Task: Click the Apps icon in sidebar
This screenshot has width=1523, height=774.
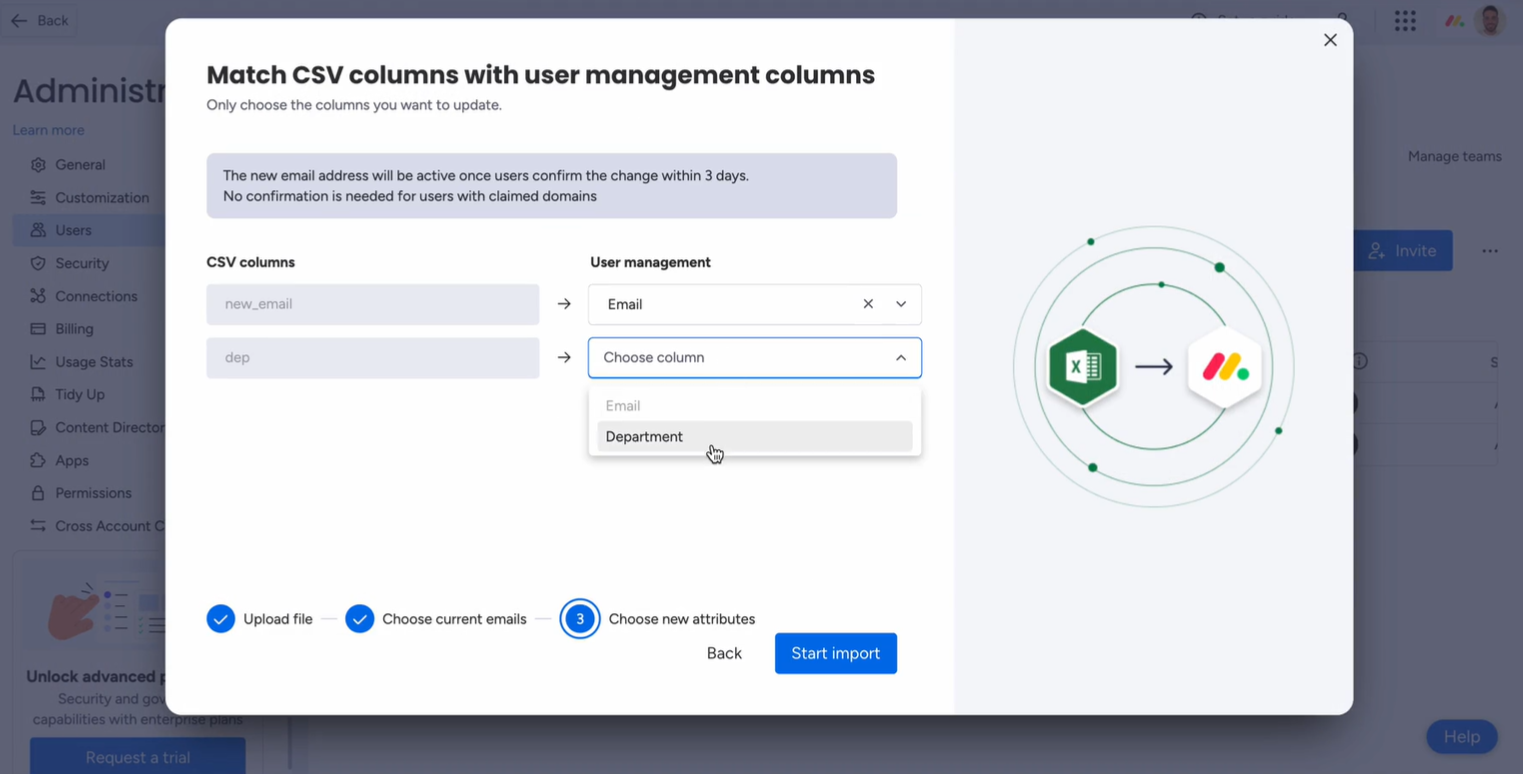Action: pyautogui.click(x=38, y=460)
